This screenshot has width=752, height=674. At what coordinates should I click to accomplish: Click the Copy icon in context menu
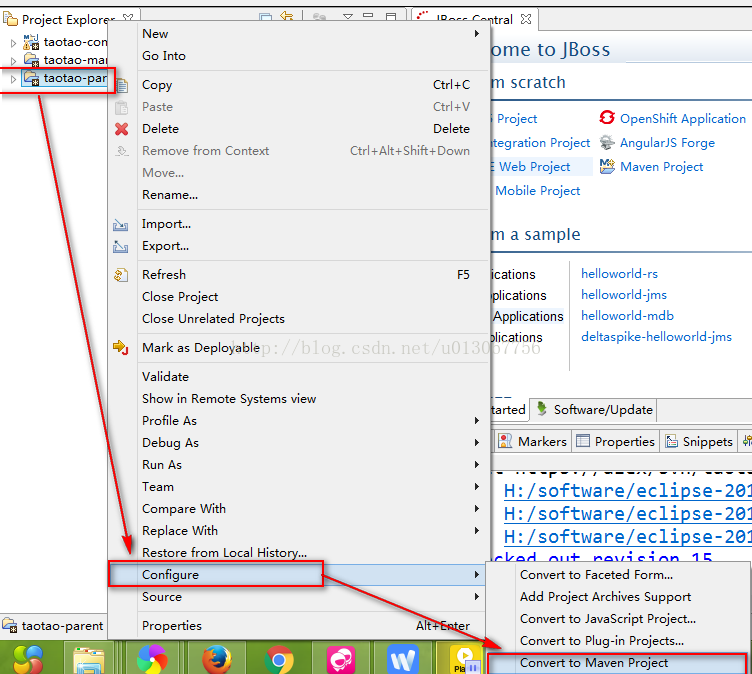pos(121,85)
